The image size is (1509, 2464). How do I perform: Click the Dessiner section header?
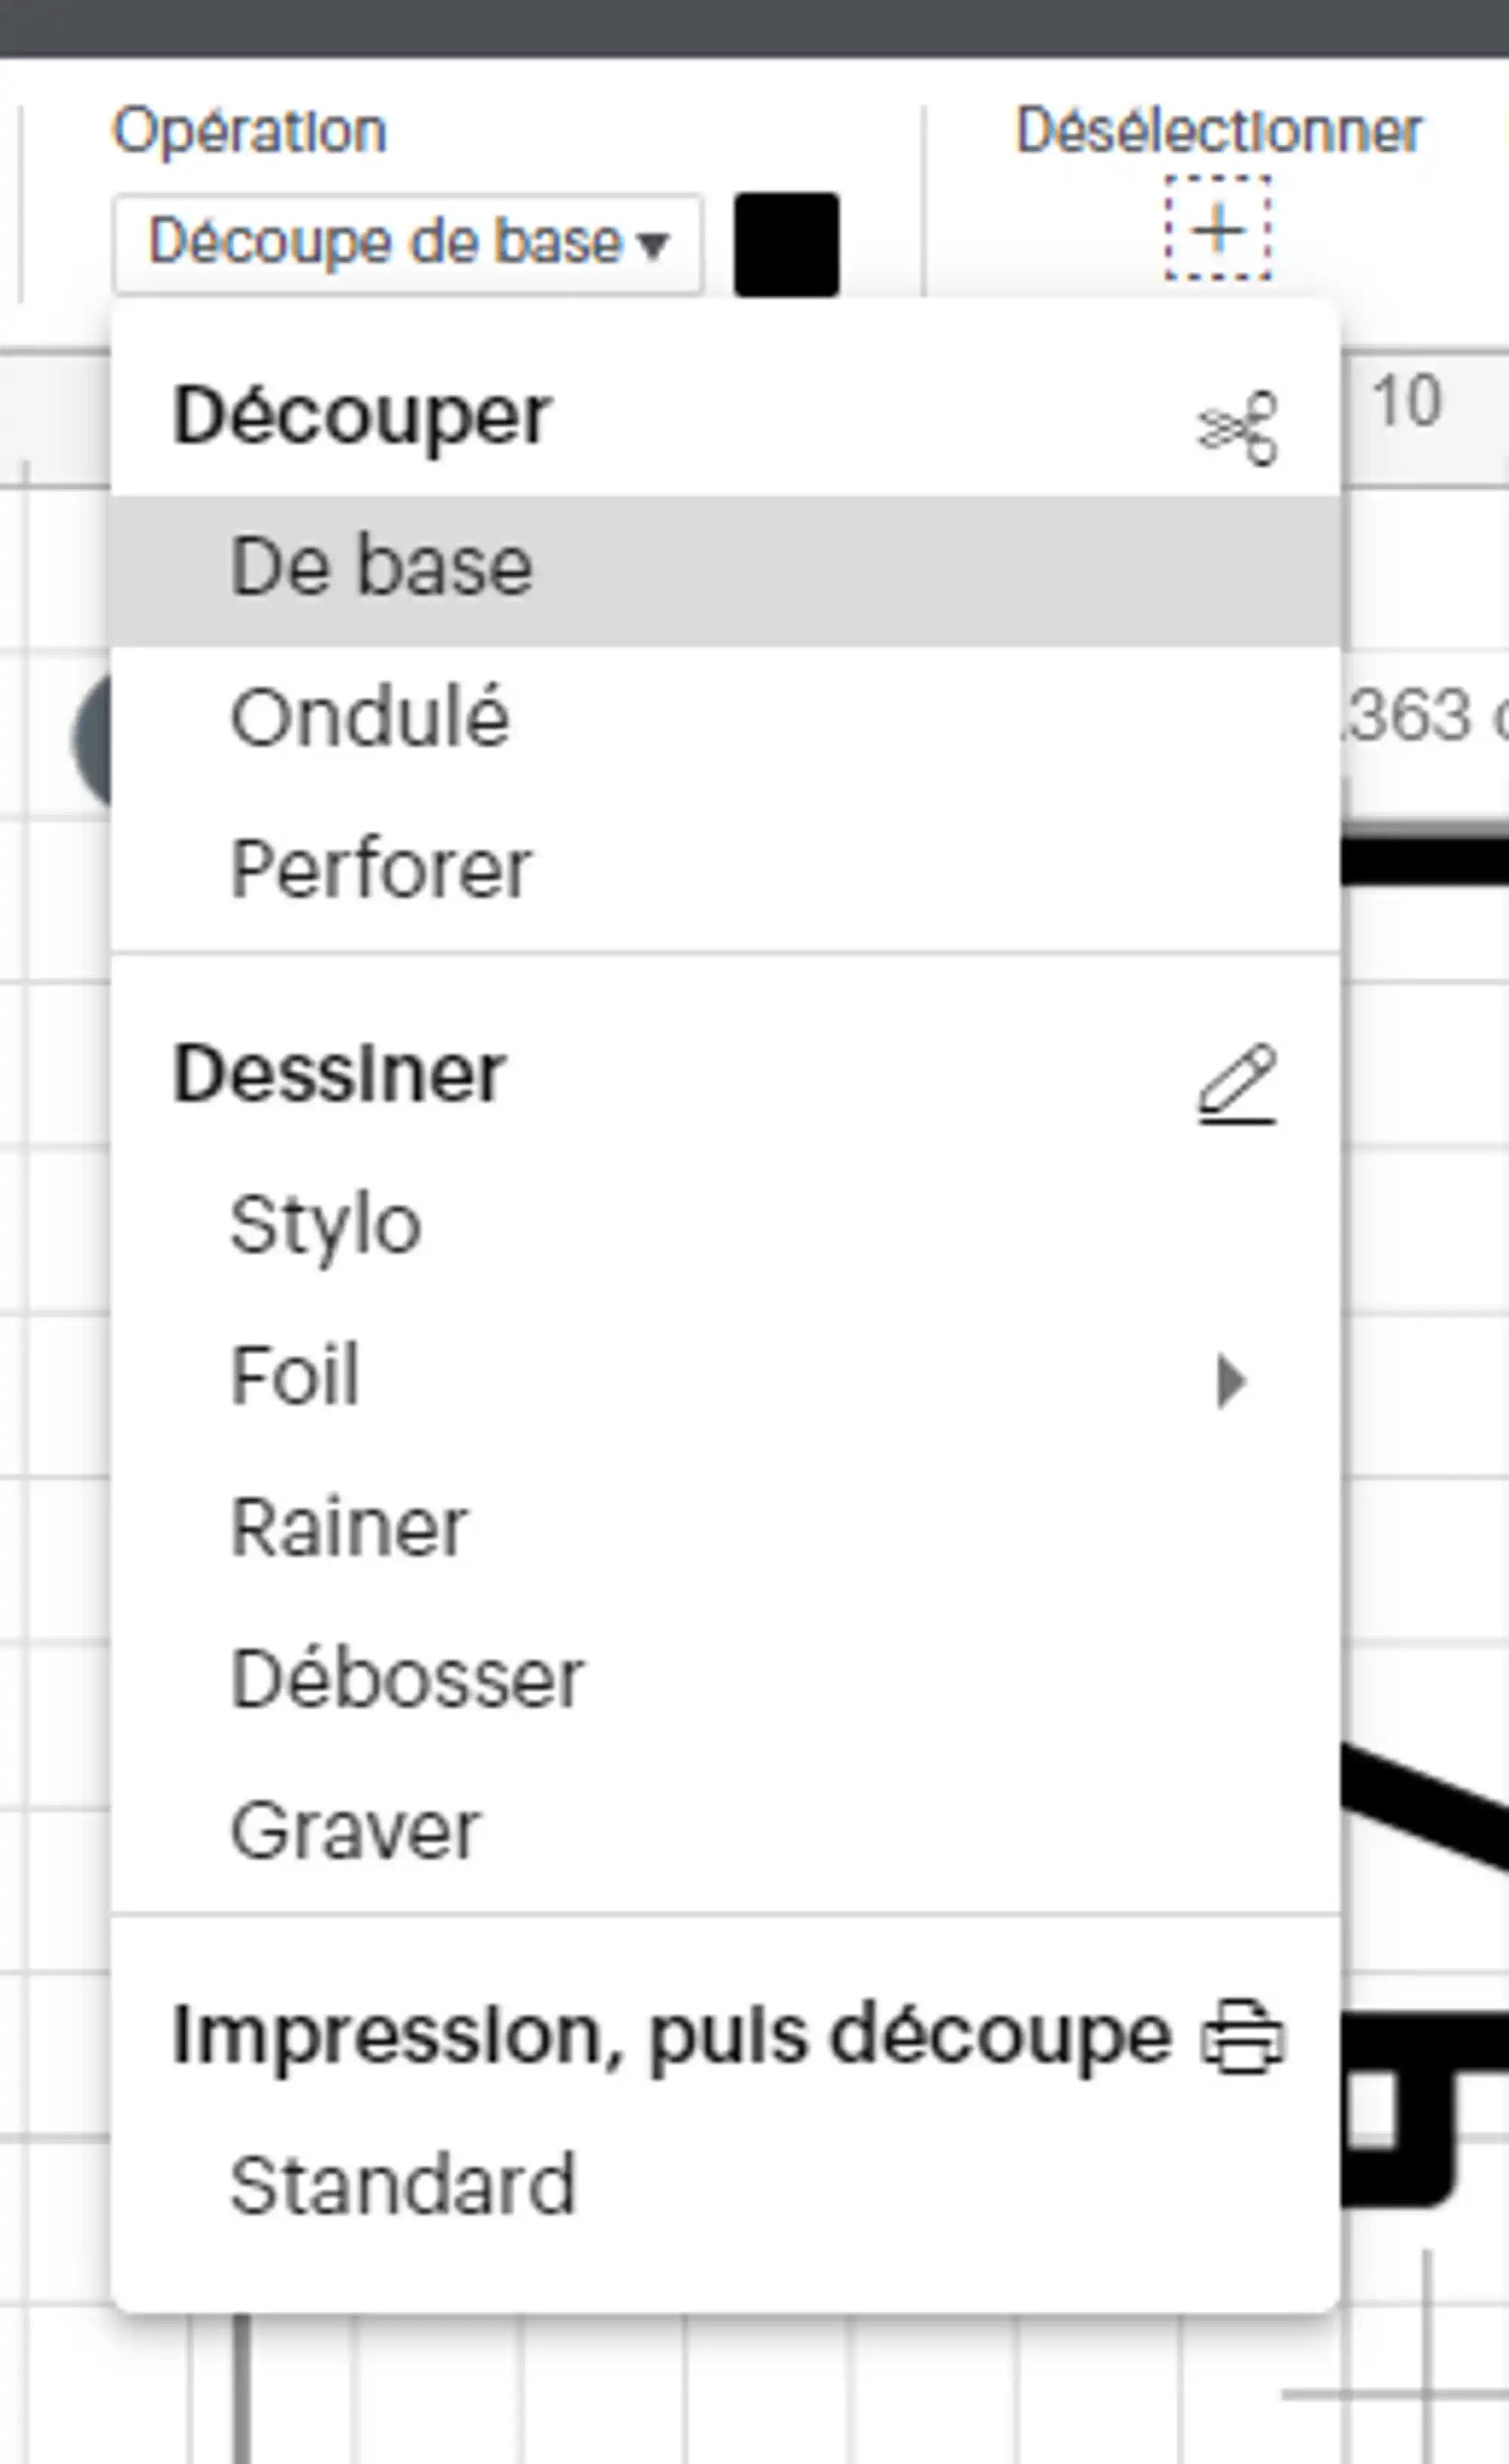(x=338, y=1074)
